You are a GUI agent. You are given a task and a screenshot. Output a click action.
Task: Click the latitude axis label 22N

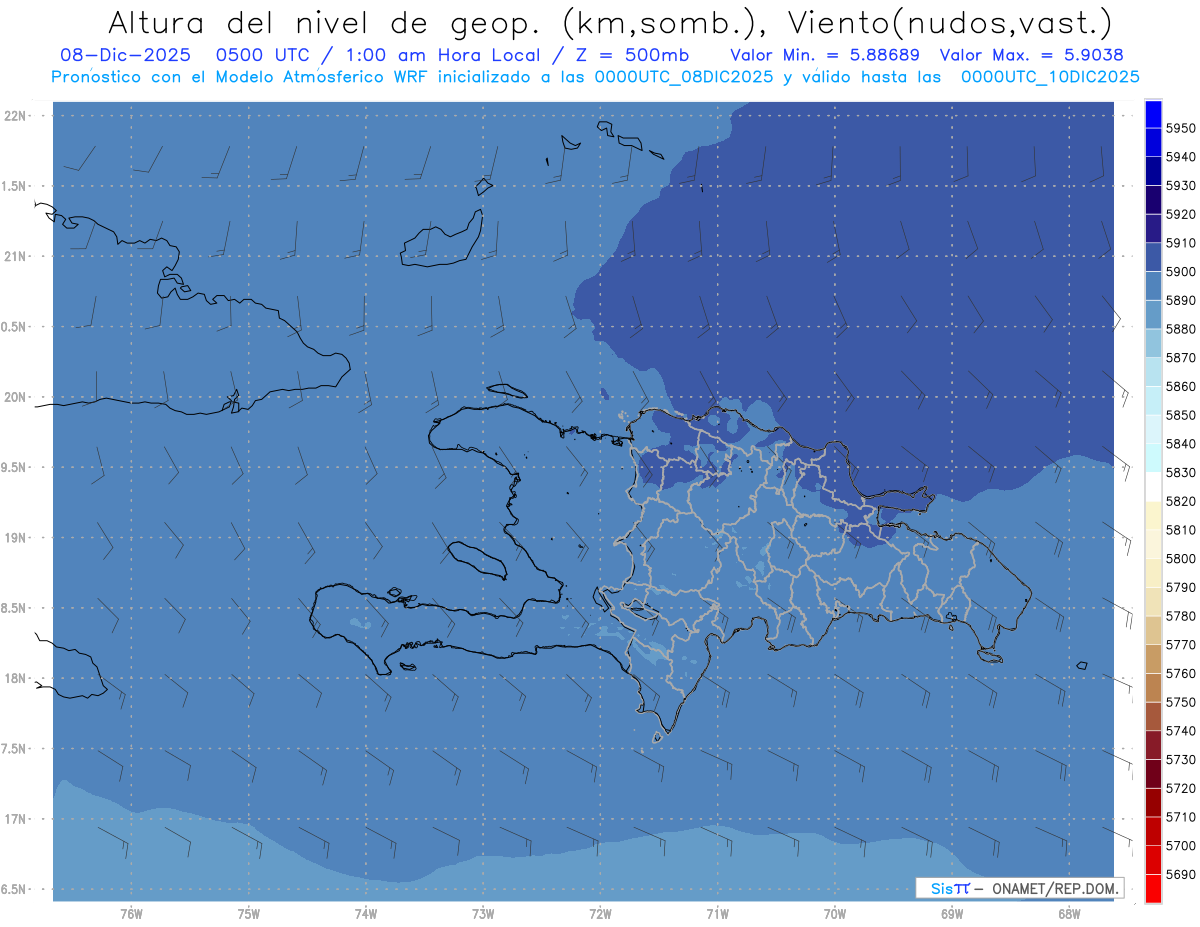(15, 116)
